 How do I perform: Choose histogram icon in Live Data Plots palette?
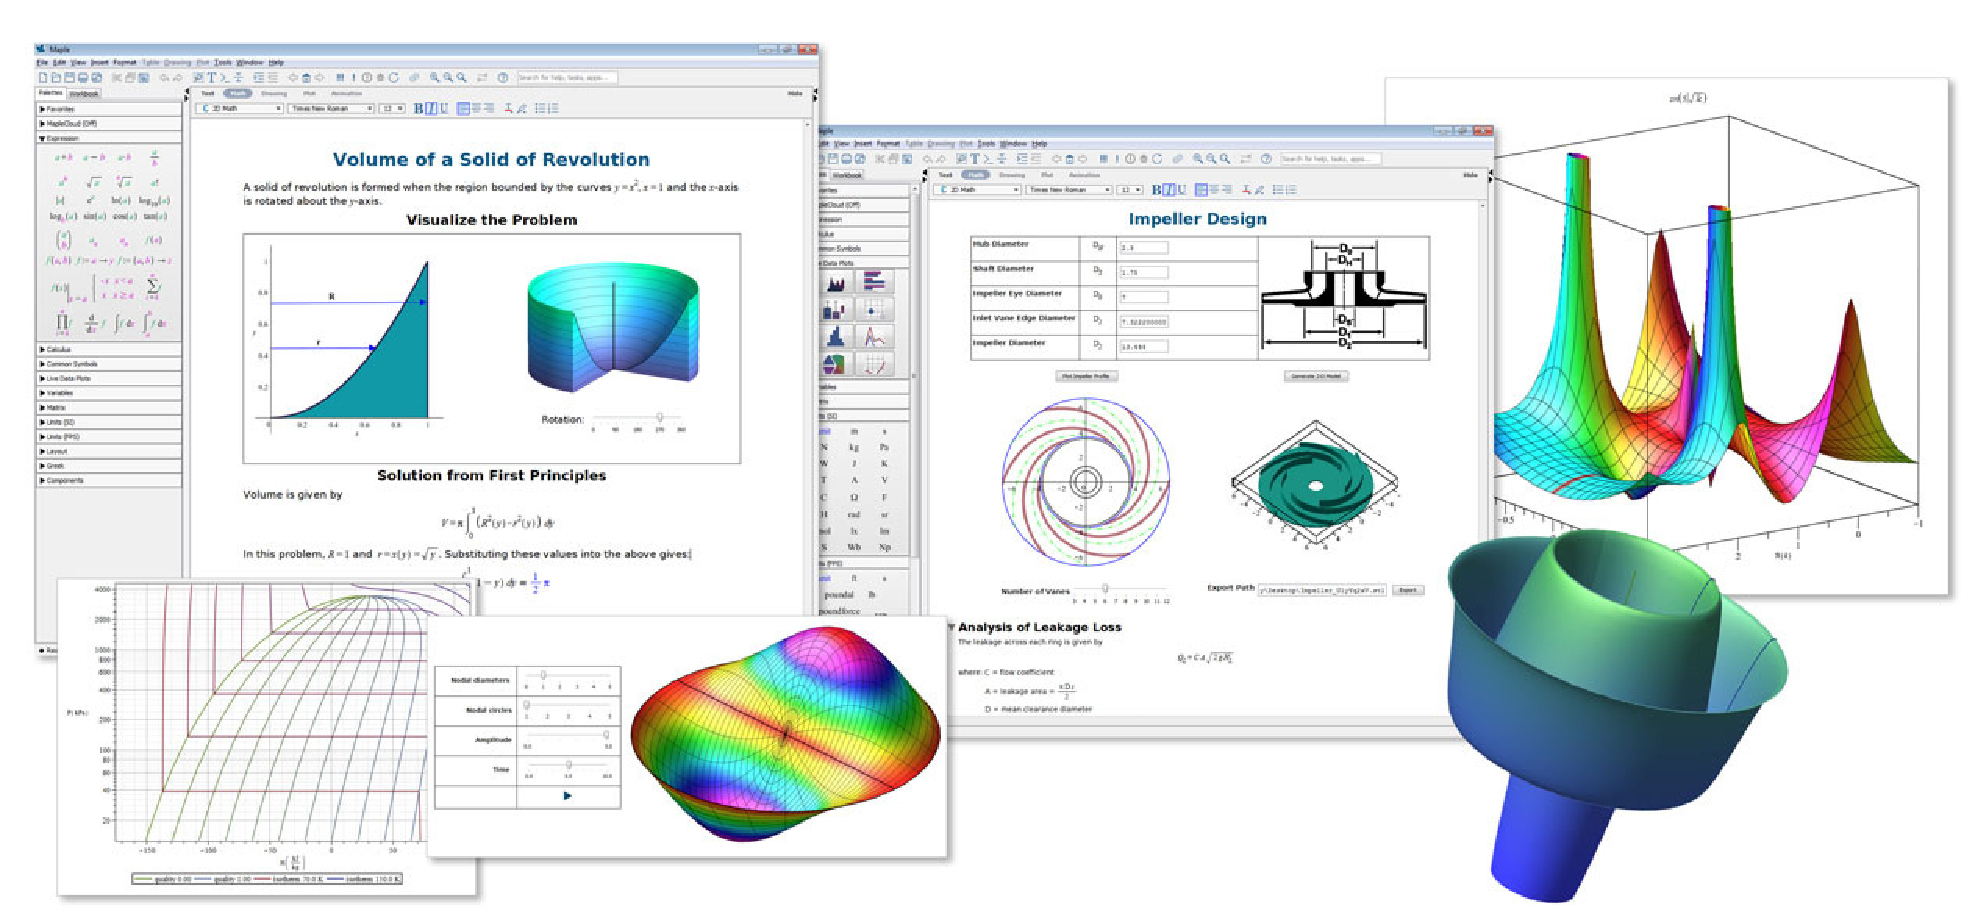tap(836, 337)
